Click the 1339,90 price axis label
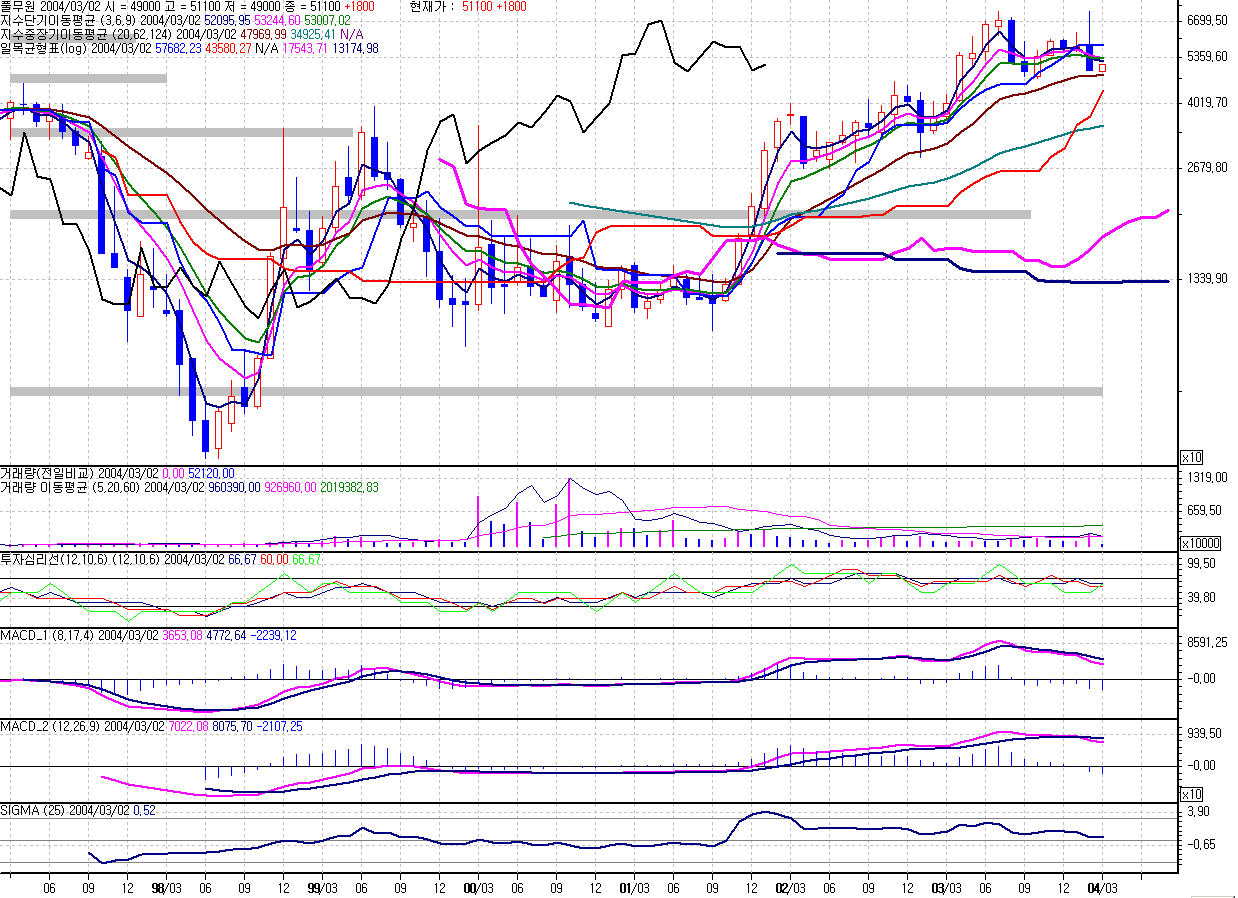1238x898 pixels. click(1206, 278)
